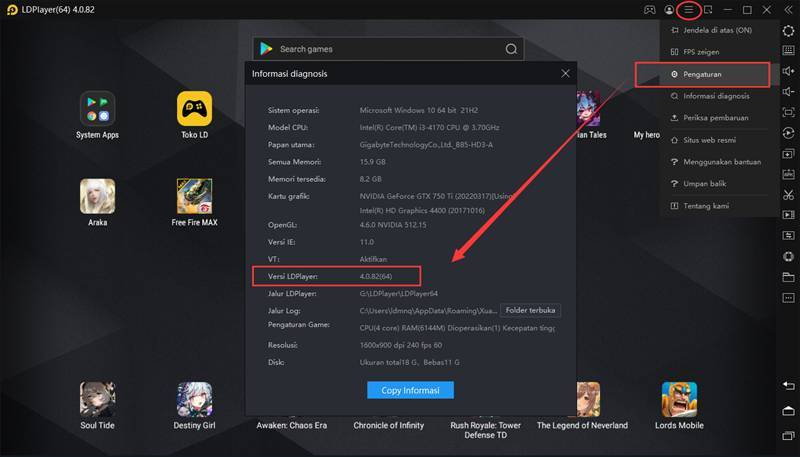Click the Google Play logo in search bar
This screenshot has width=800, height=457.
point(266,49)
